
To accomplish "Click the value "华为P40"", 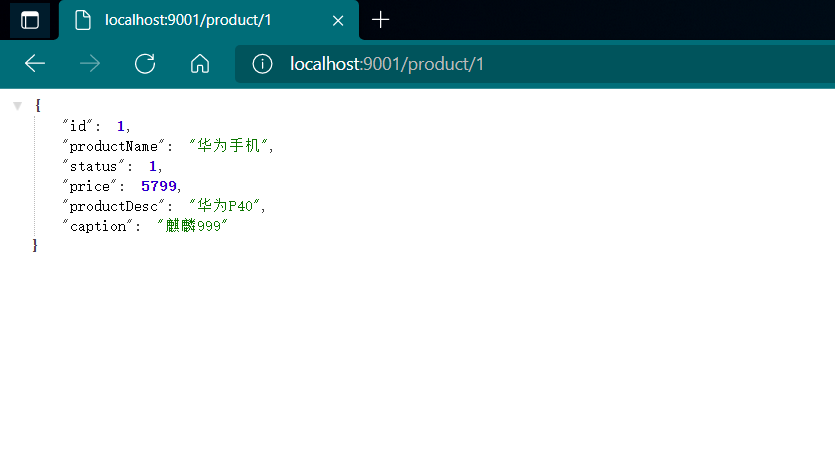I will coord(225,206).
